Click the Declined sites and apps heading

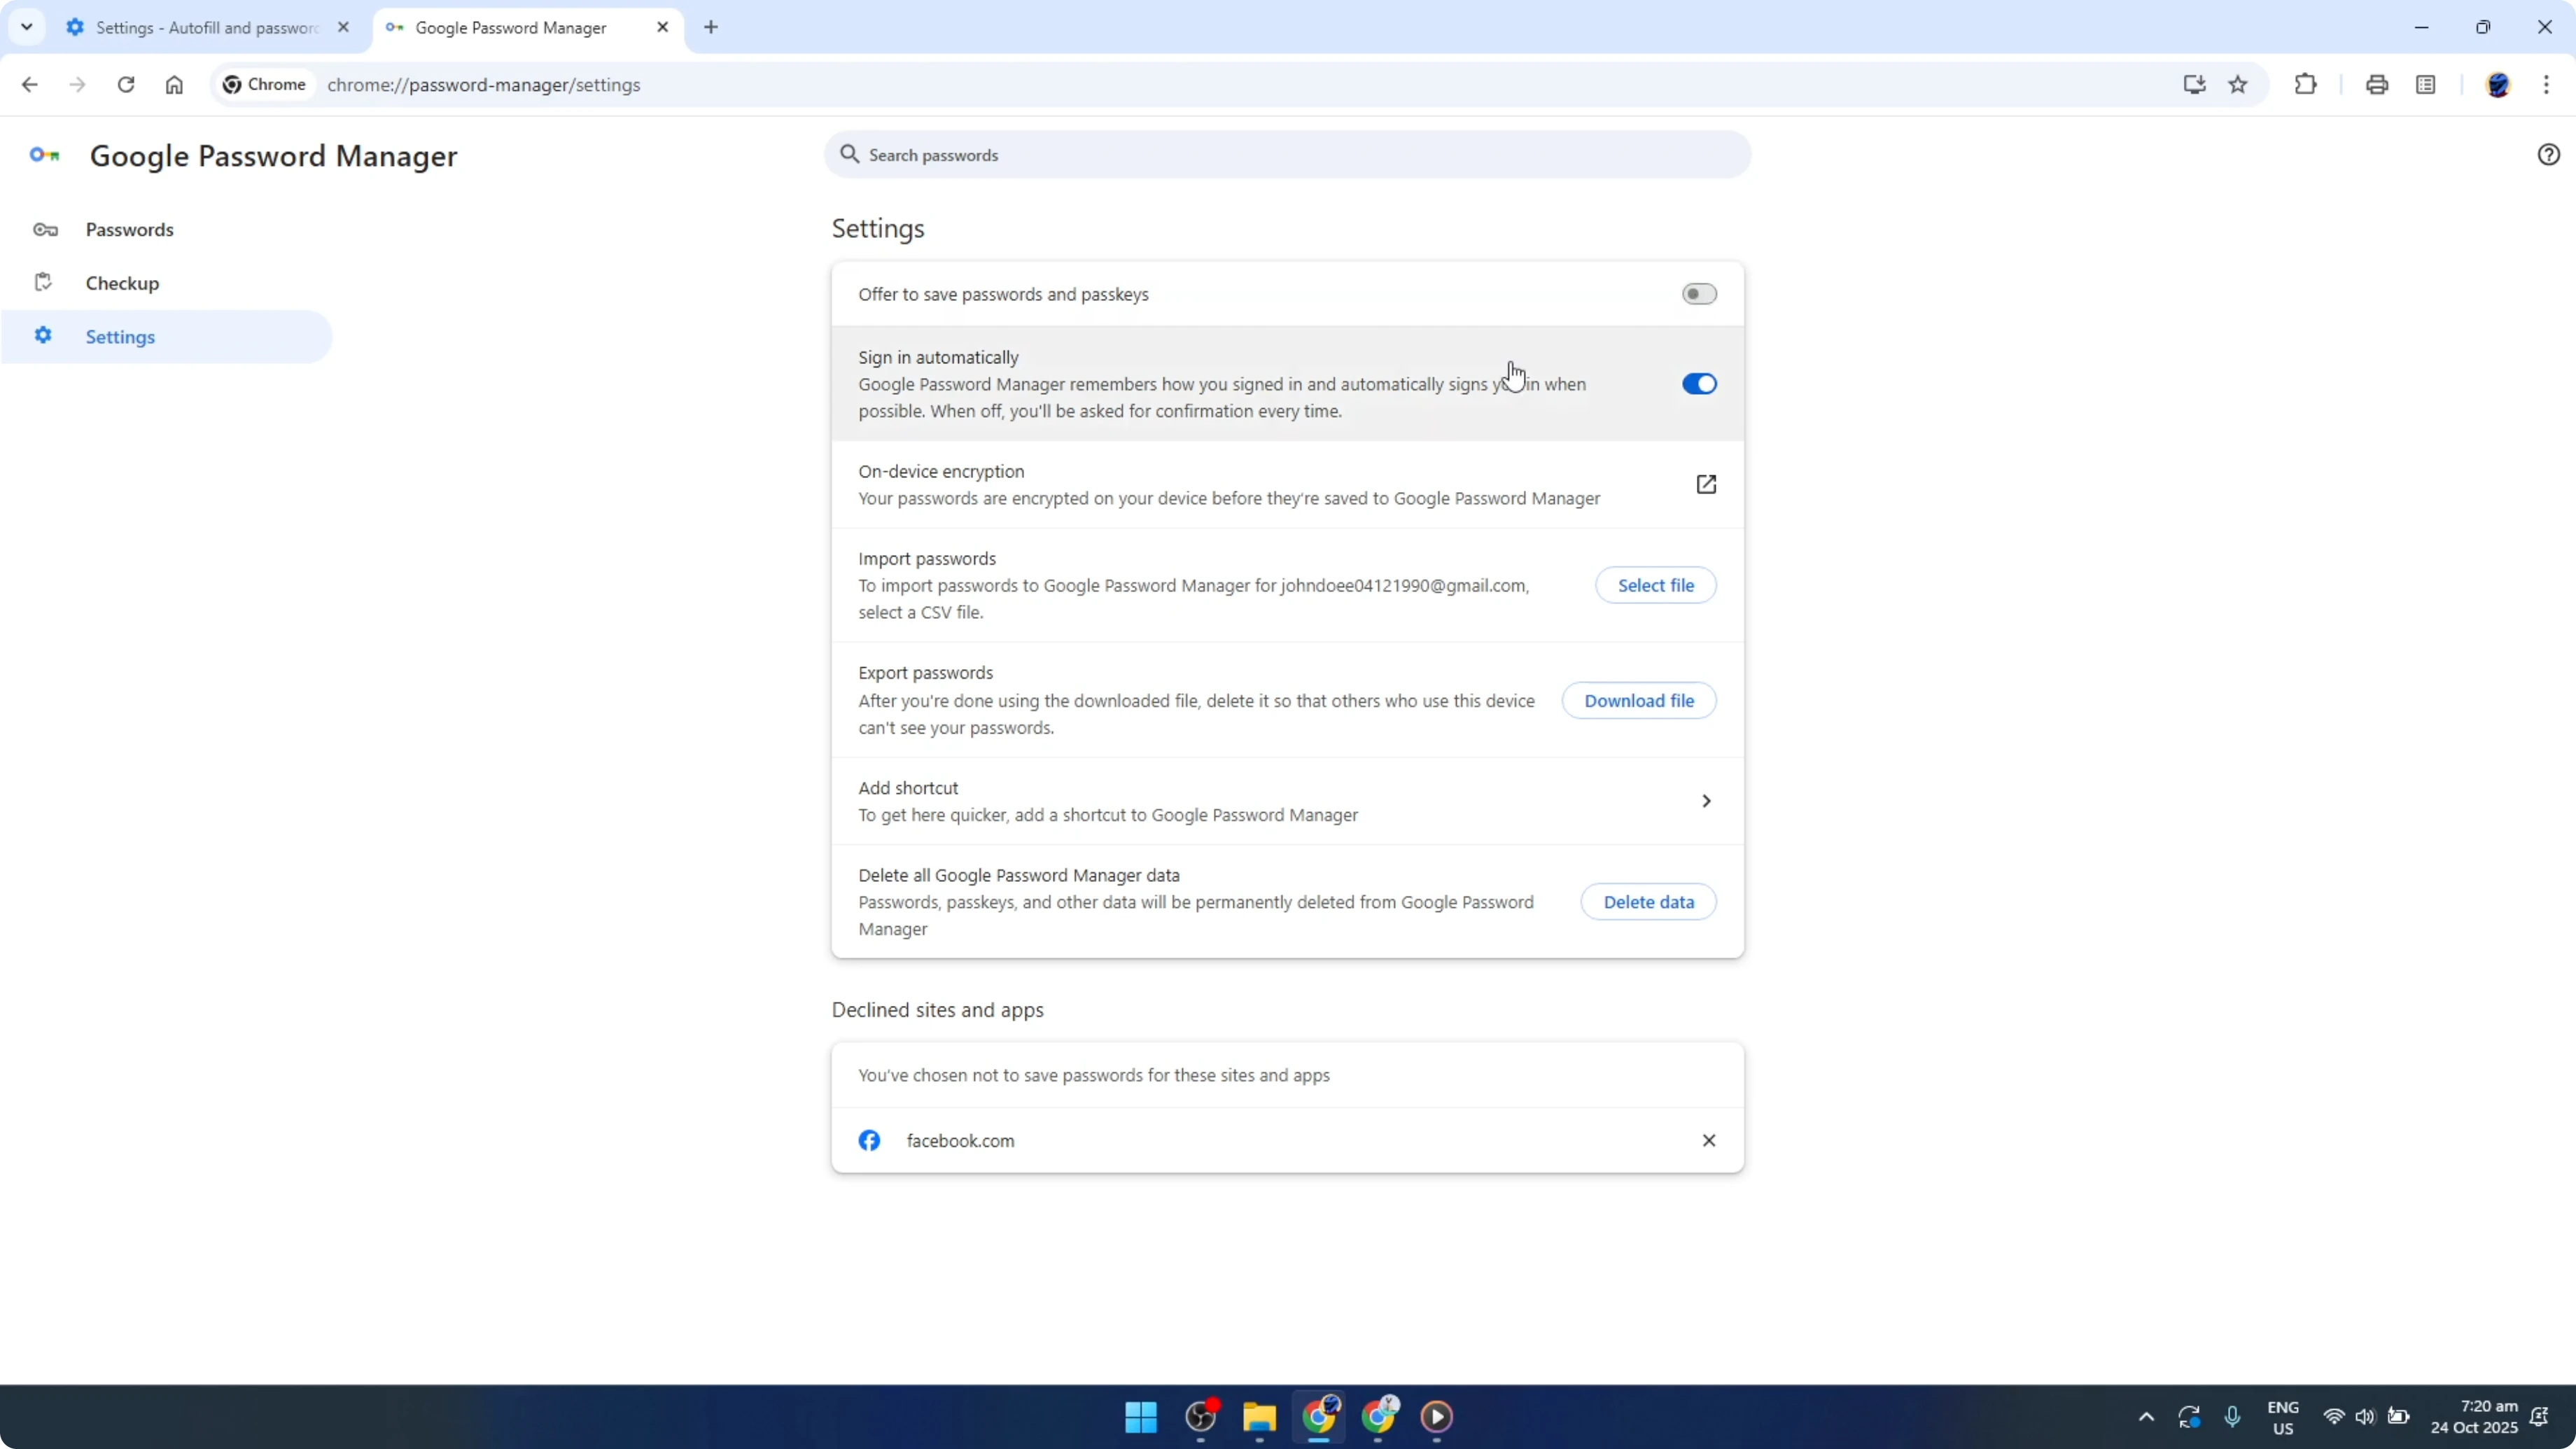937,1010
